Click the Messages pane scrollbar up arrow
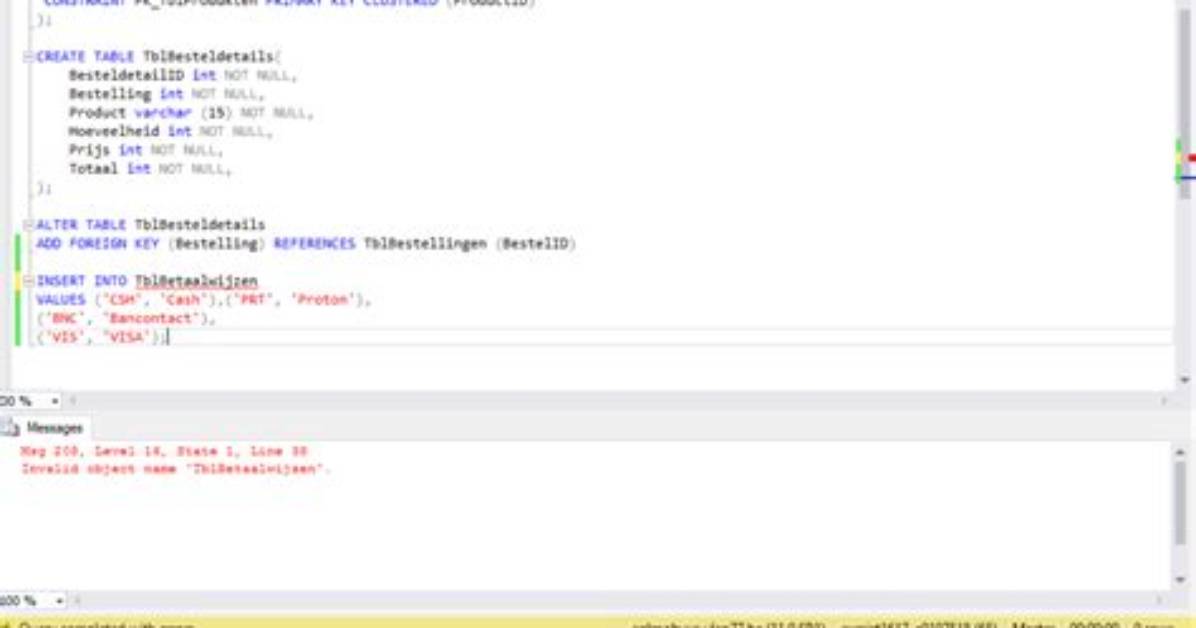The height and width of the screenshot is (628, 1196). pyautogui.click(x=1180, y=452)
